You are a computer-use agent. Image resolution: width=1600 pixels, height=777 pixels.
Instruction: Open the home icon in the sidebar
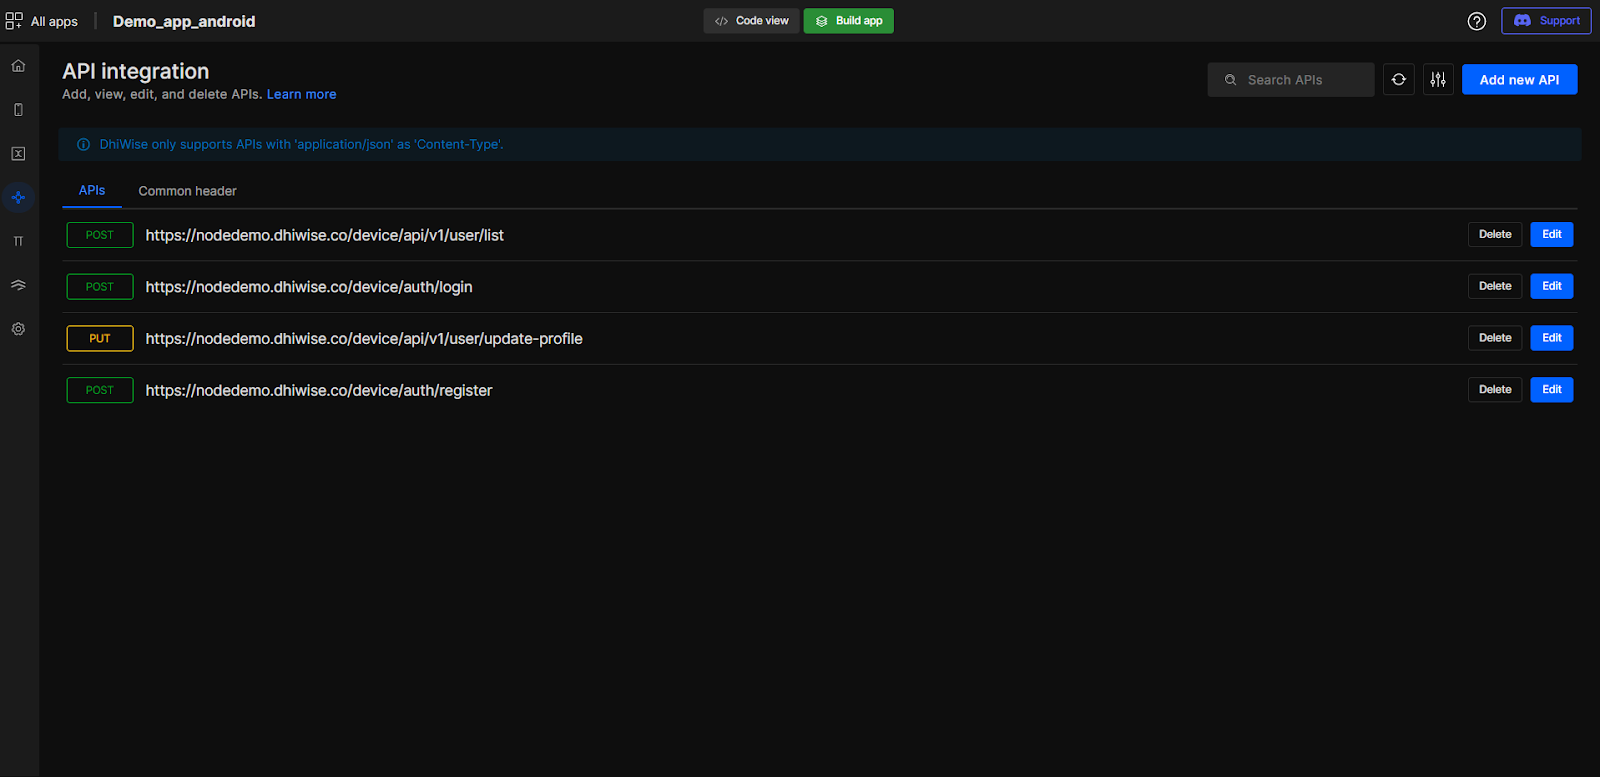(x=18, y=66)
